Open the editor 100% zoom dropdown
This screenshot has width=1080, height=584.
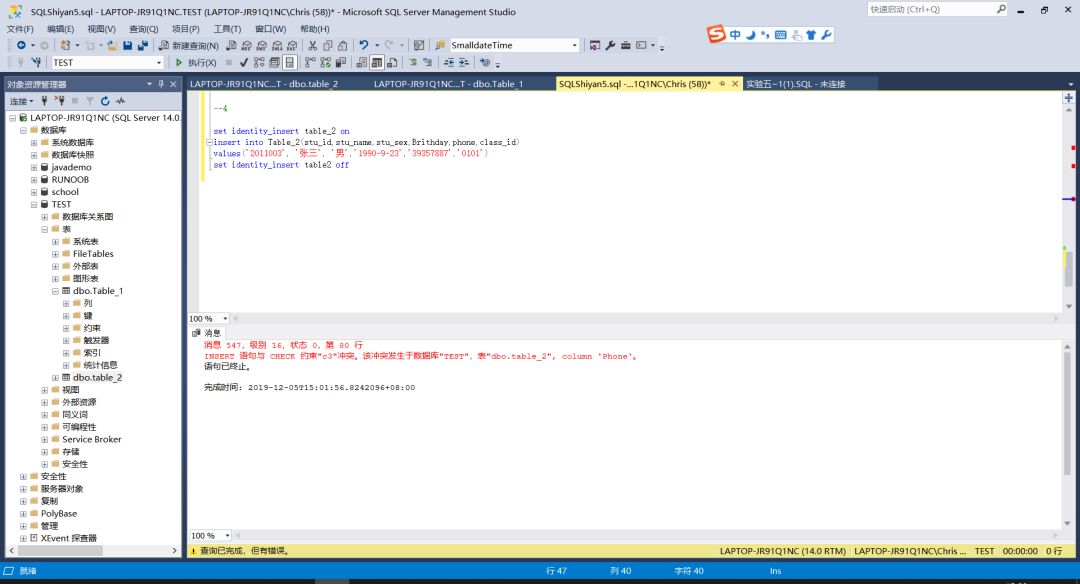(225, 319)
